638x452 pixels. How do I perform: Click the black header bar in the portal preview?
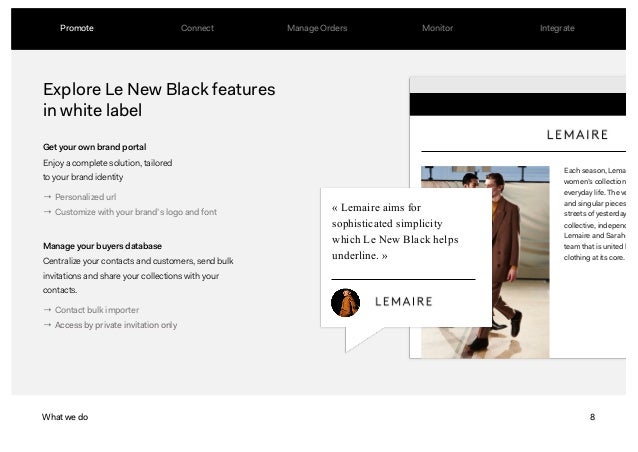click(x=518, y=105)
